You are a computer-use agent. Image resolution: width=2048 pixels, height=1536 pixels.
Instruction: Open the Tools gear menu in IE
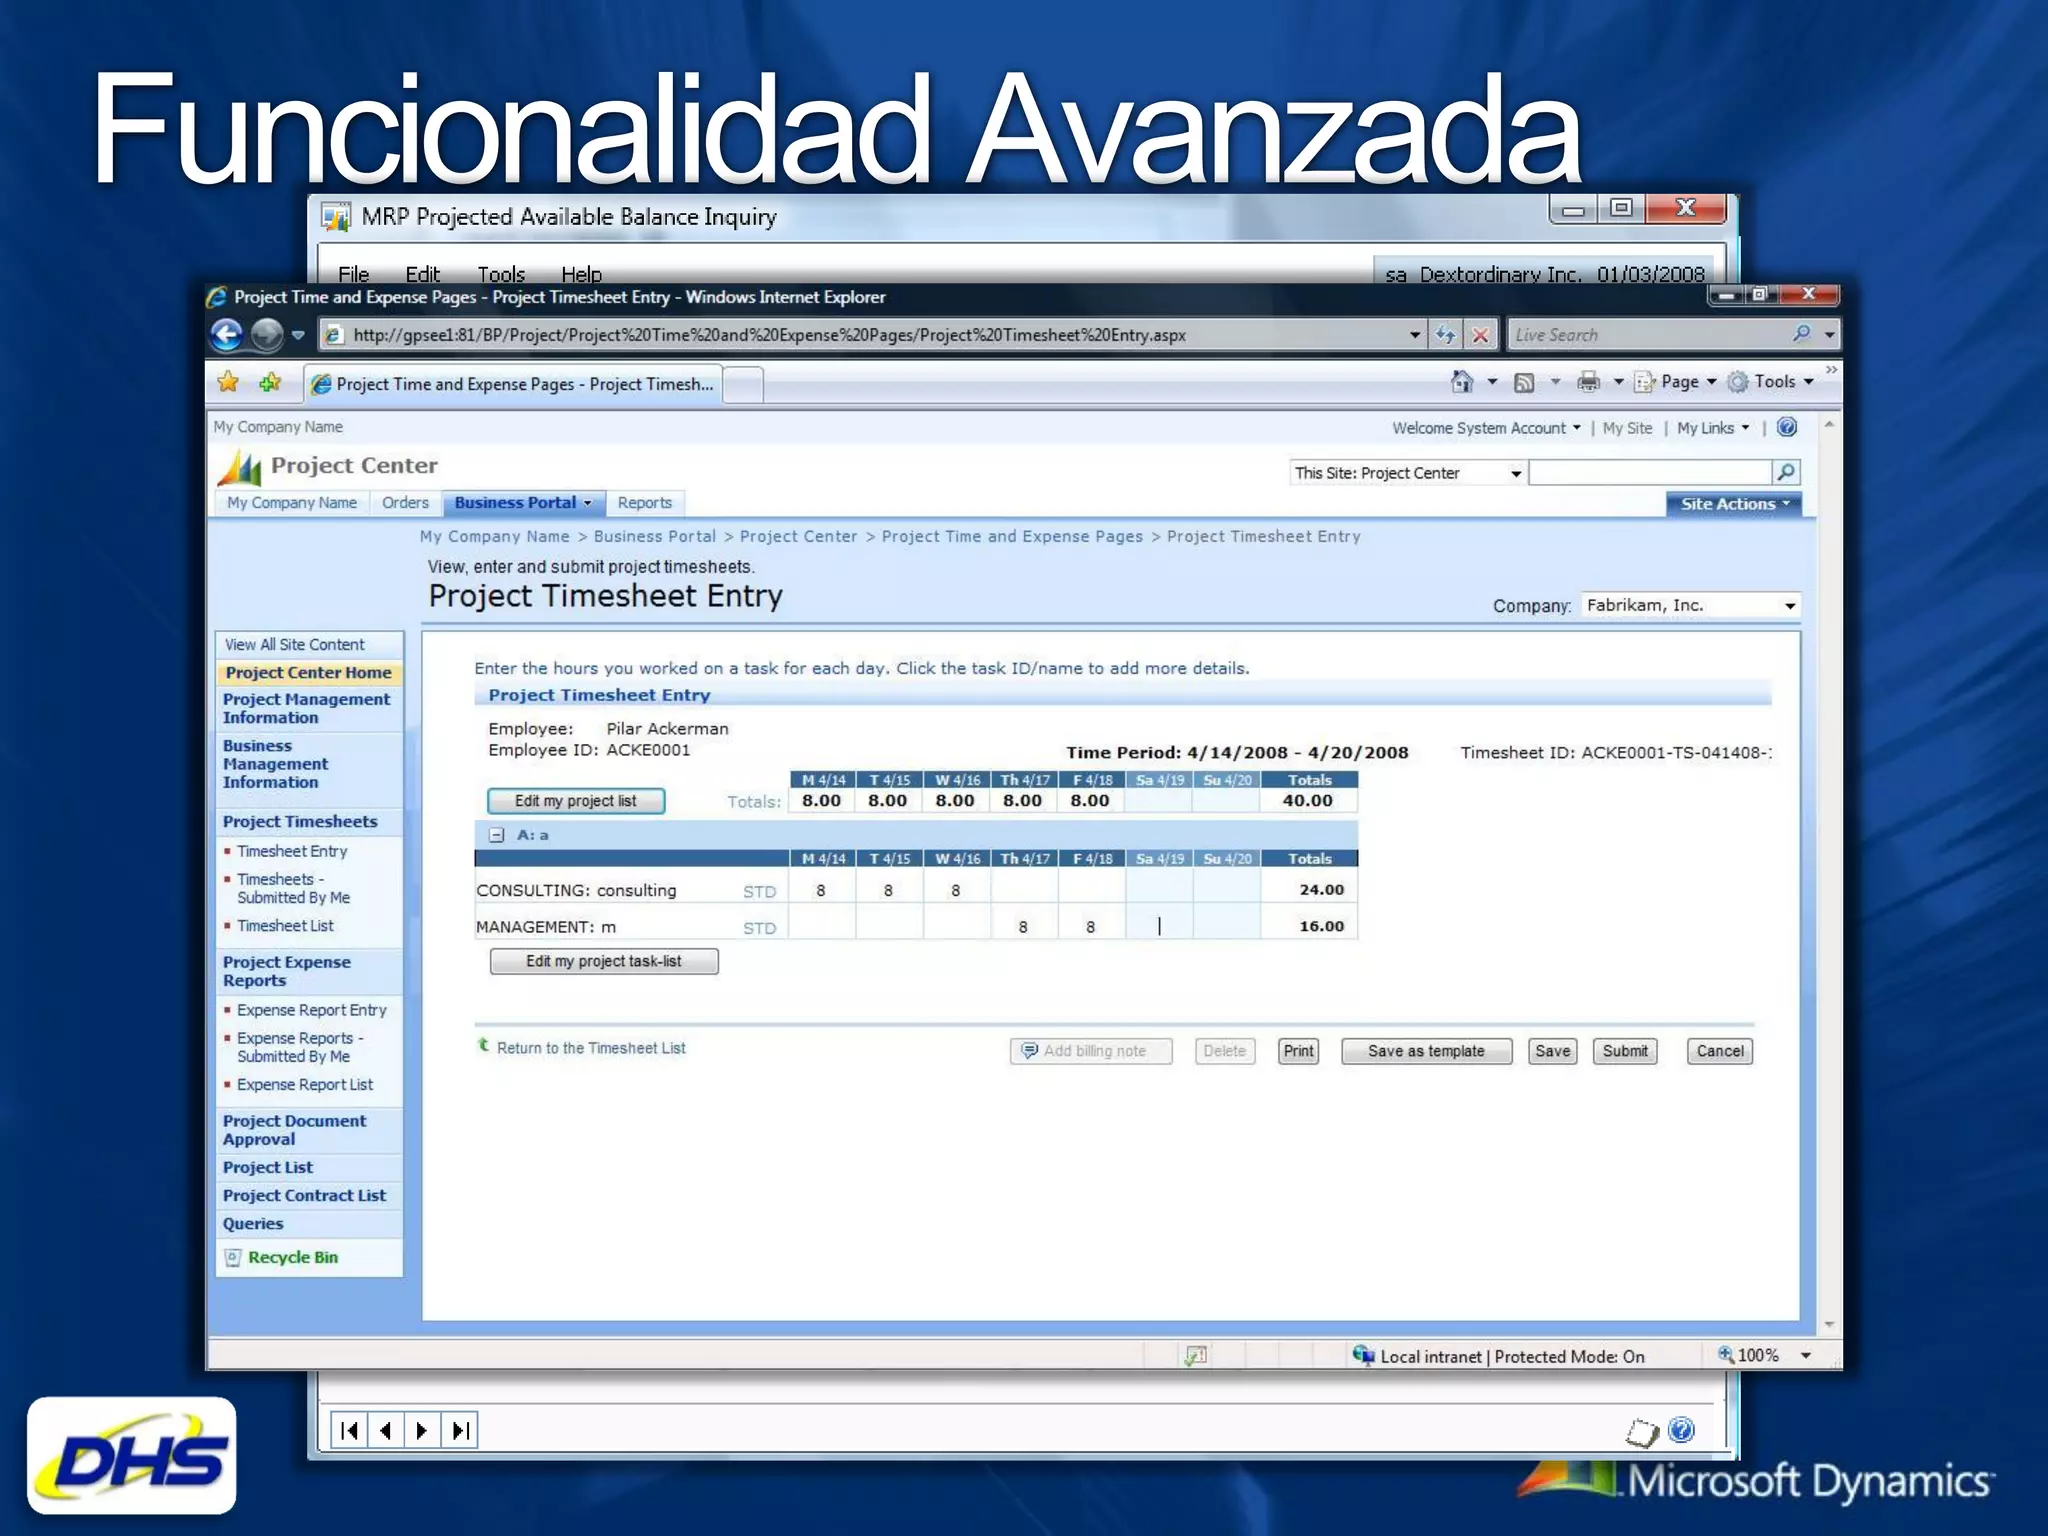tap(1771, 381)
